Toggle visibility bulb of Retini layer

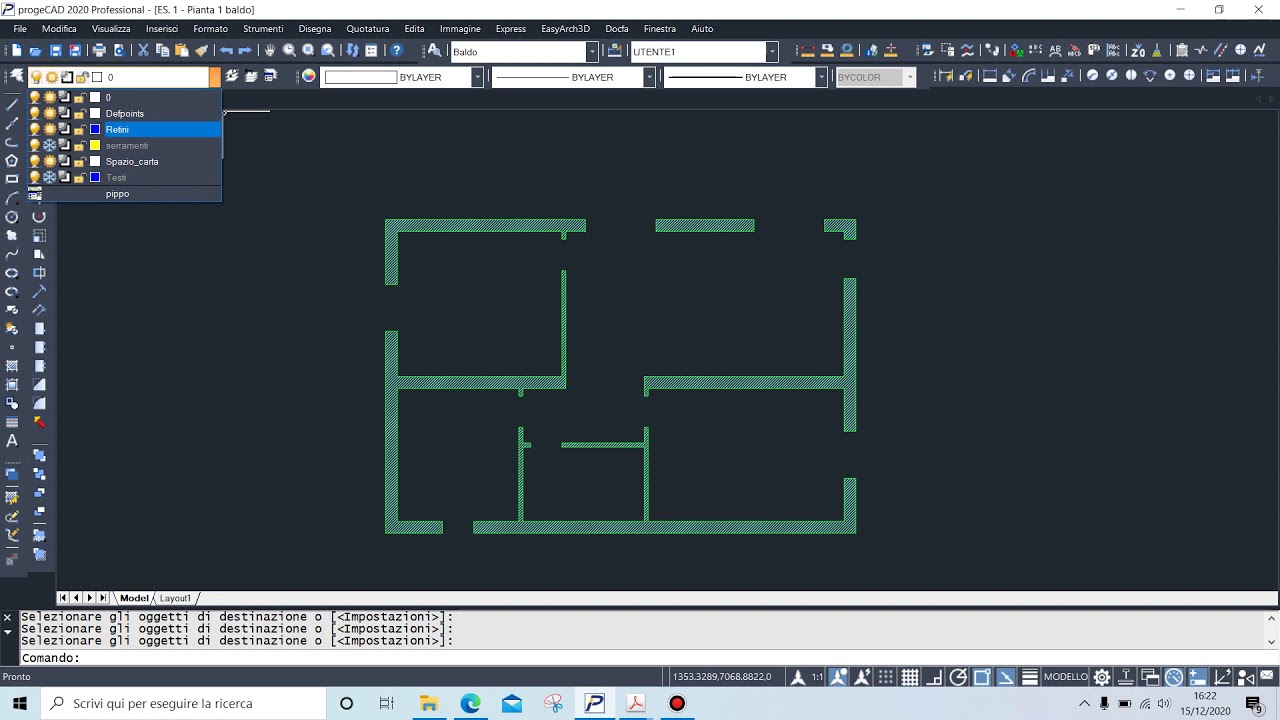(x=35, y=129)
